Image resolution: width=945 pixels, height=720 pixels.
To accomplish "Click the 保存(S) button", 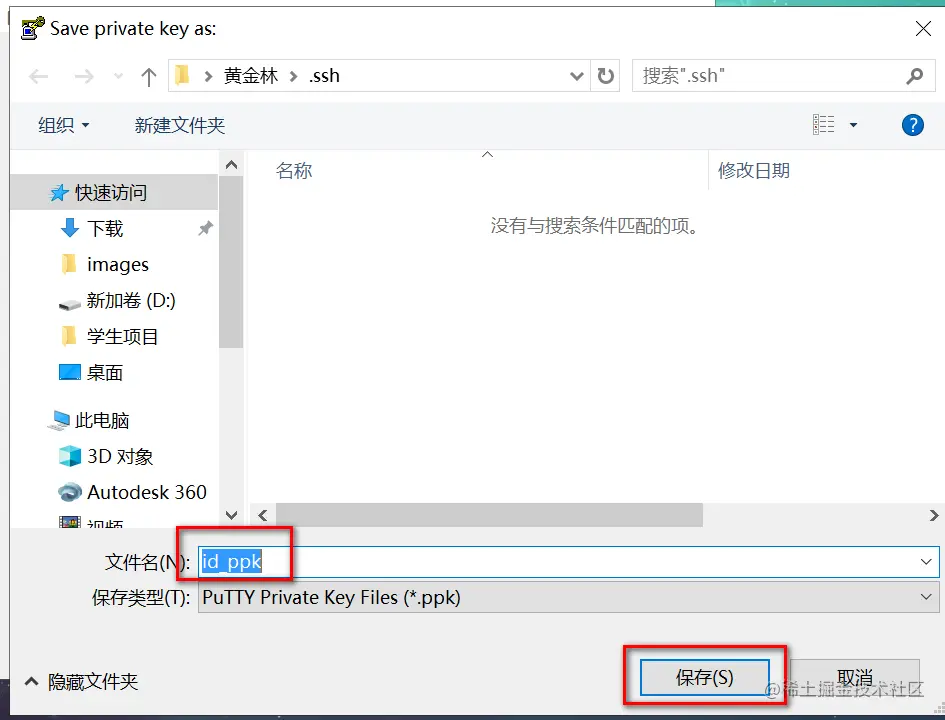I will click(704, 677).
